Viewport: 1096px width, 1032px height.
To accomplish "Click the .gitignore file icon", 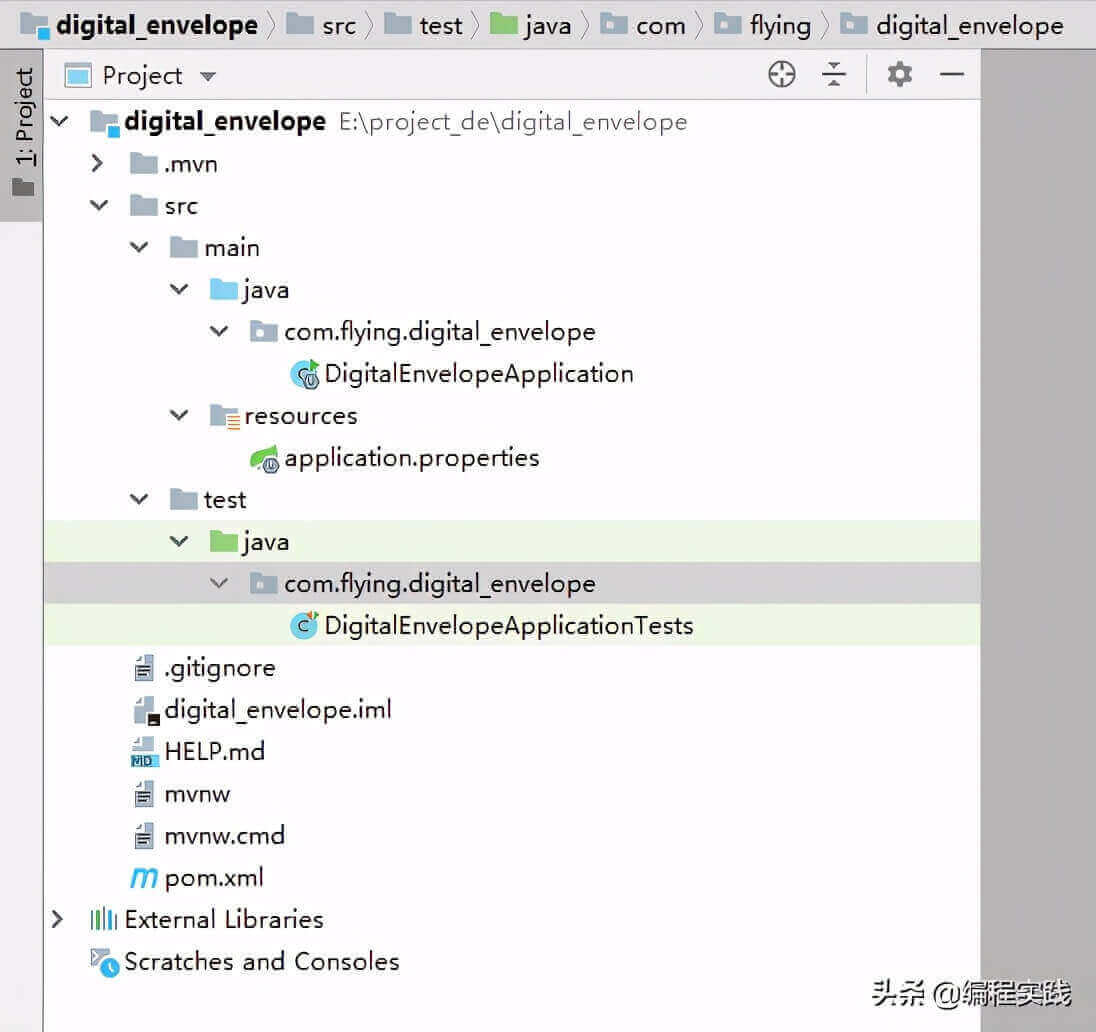I will coord(144,668).
